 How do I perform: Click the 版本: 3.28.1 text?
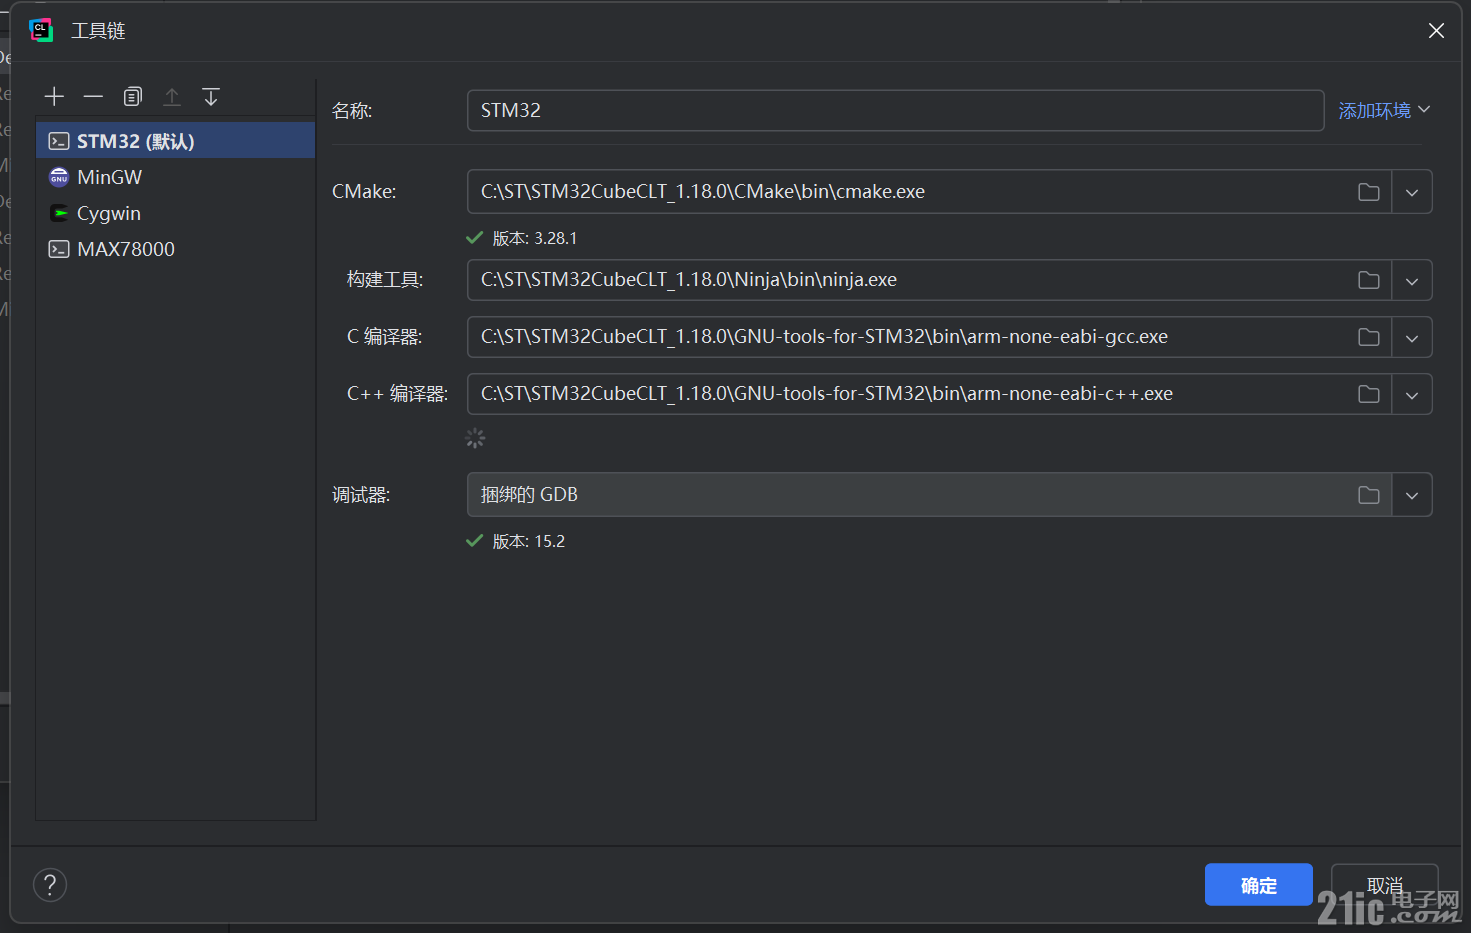[x=535, y=238]
